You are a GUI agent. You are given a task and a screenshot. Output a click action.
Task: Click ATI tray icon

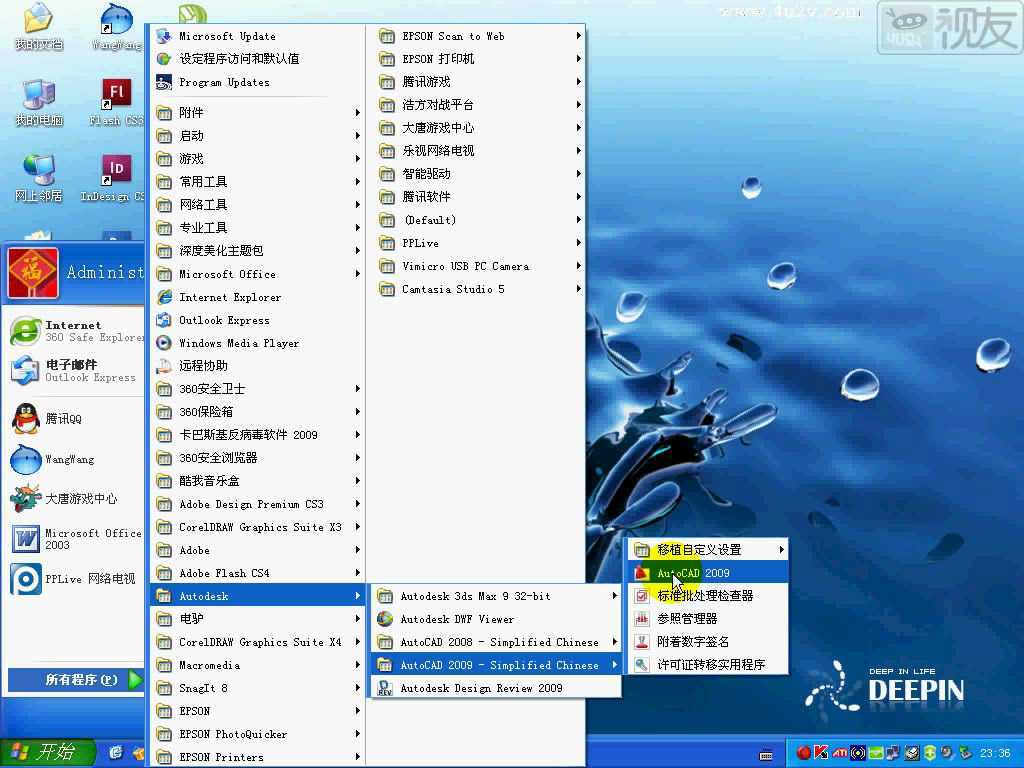[x=839, y=753]
